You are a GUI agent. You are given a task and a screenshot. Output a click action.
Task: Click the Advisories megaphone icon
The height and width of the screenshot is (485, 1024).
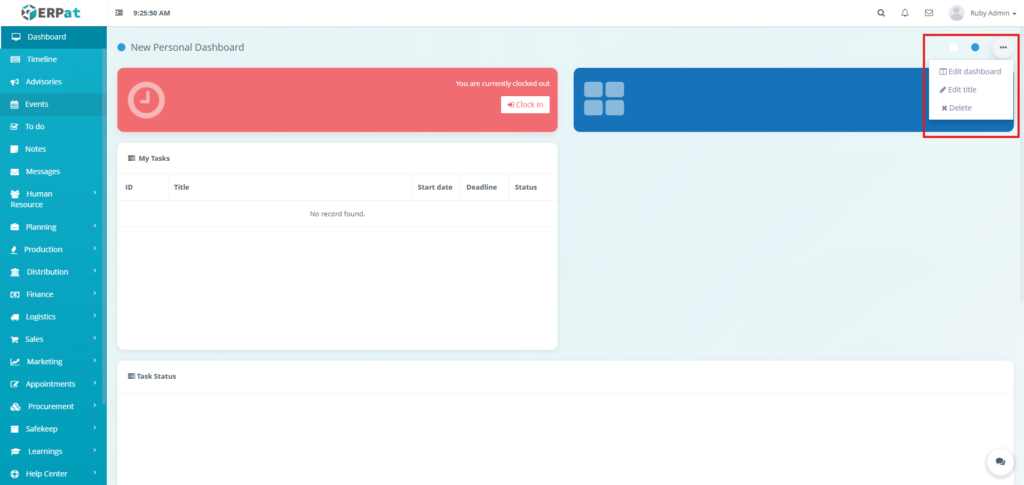pyautogui.click(x=15, y=82)
